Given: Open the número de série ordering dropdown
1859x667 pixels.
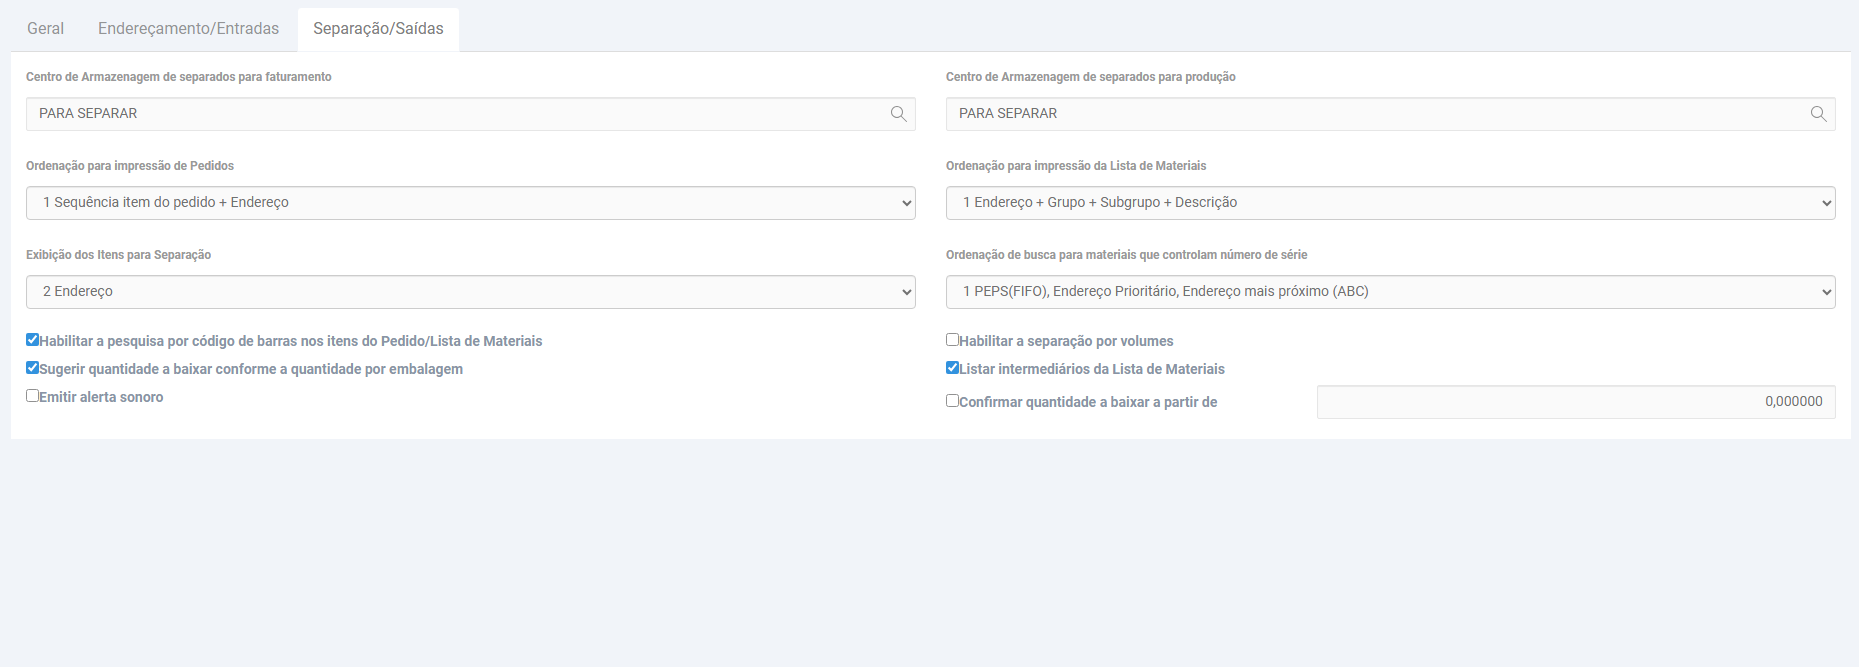Looking at the screenshot, I should pyautogui.click(x=1390, y=292).
